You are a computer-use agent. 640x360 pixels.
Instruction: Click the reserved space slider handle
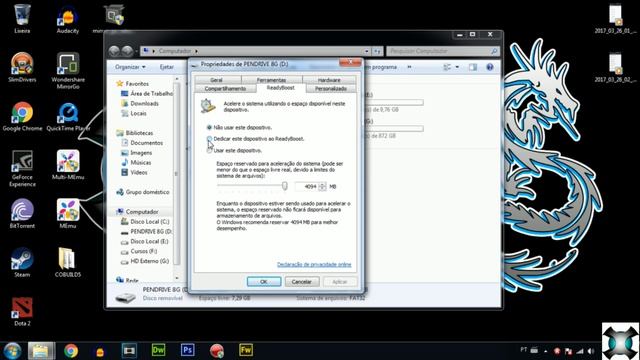click(x=284, y=186)
